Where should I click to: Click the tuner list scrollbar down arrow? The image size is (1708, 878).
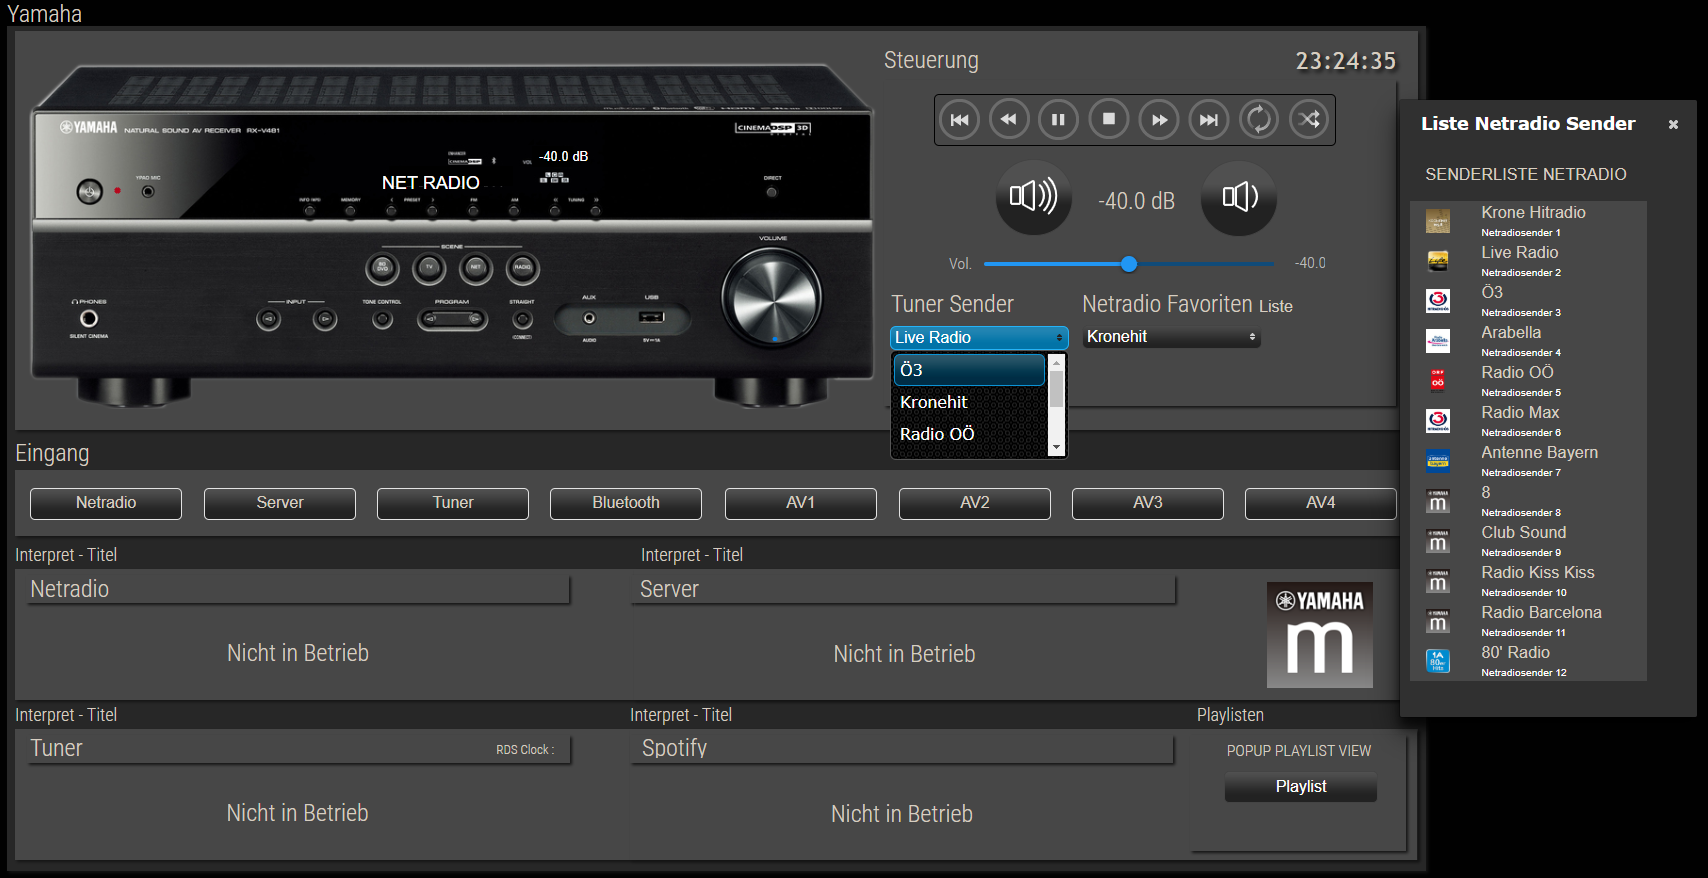pos(1056,448)
